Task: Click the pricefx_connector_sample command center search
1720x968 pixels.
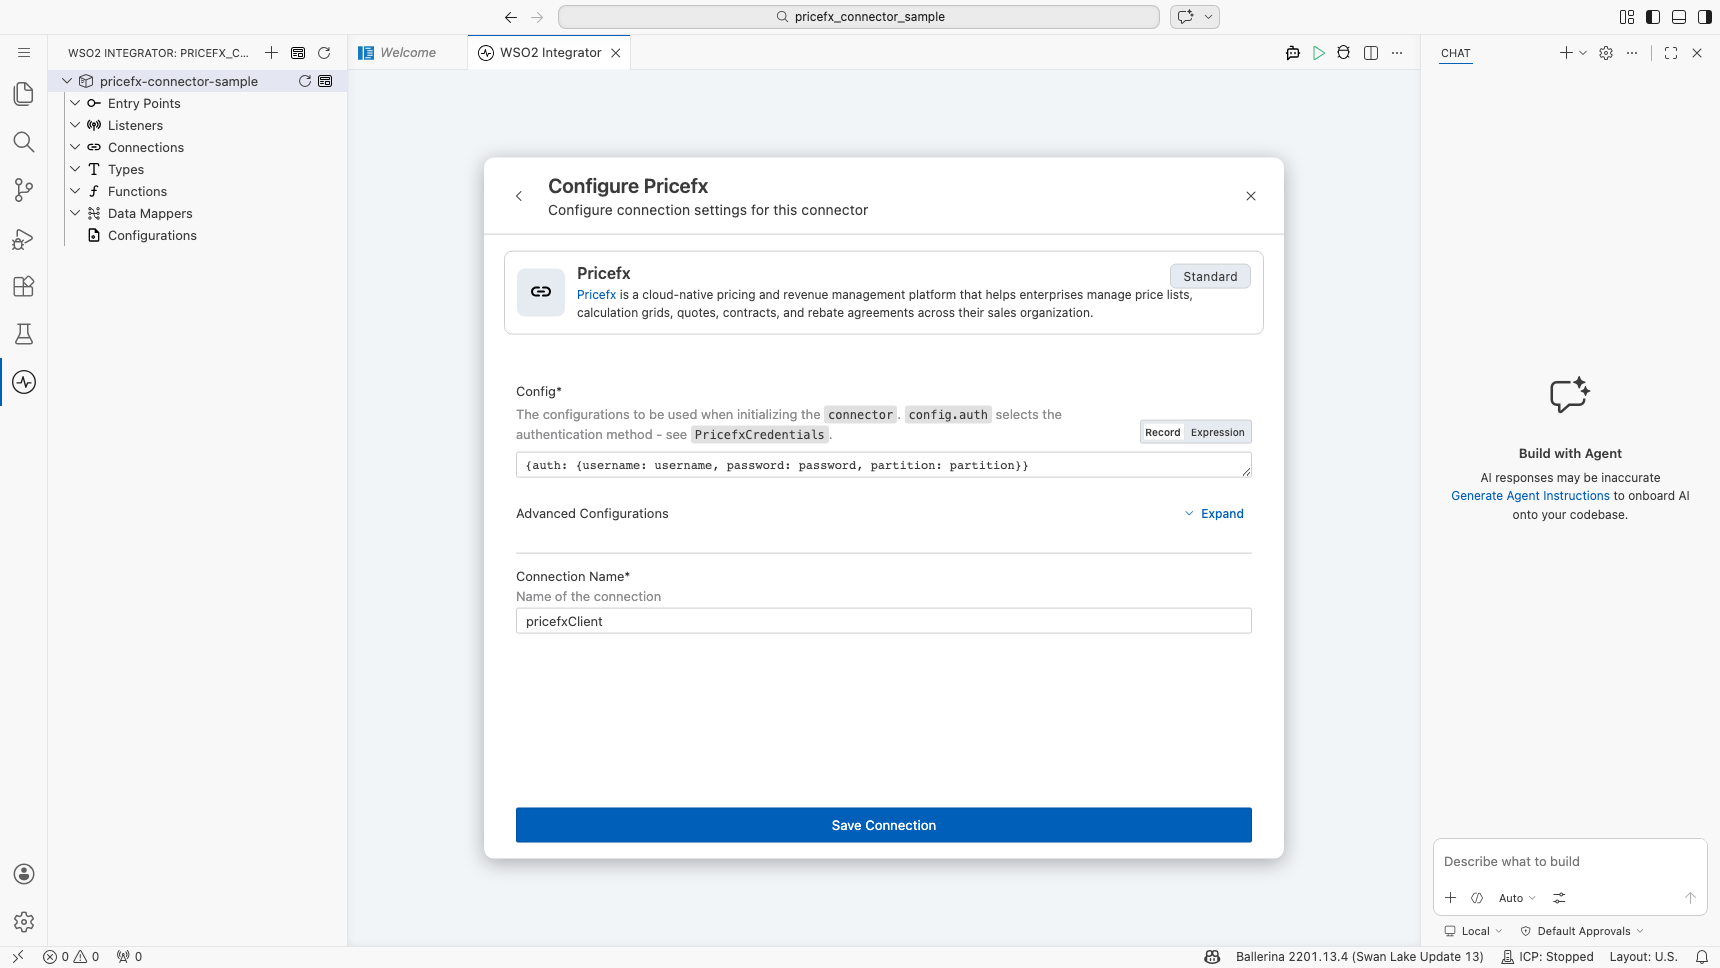Action: (x=859, y=17)
